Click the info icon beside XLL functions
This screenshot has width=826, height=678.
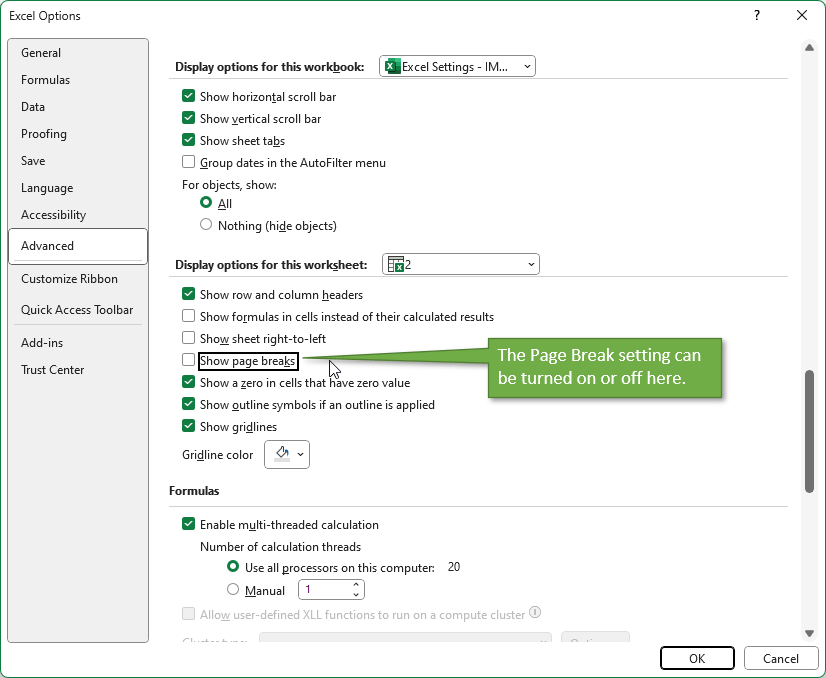pyautogui.click(x=535, y=613)
